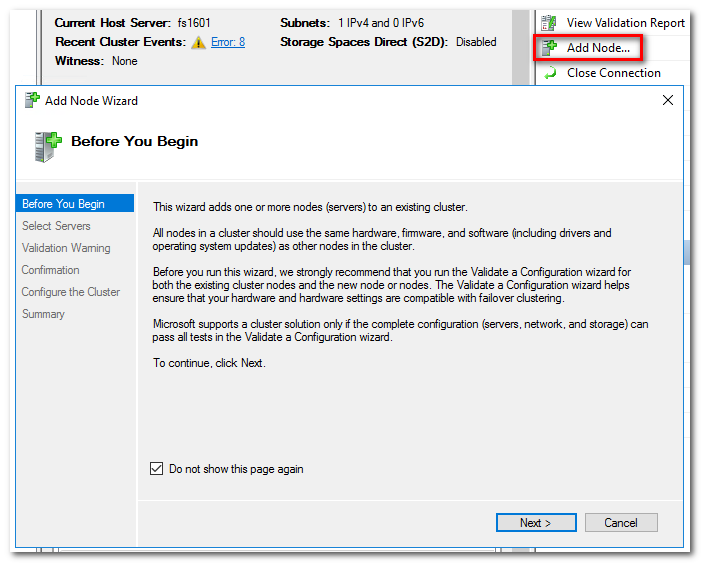Click the warning icon beside Recent Cluster Events
701x563 pixels.
(x=198, y=42)
